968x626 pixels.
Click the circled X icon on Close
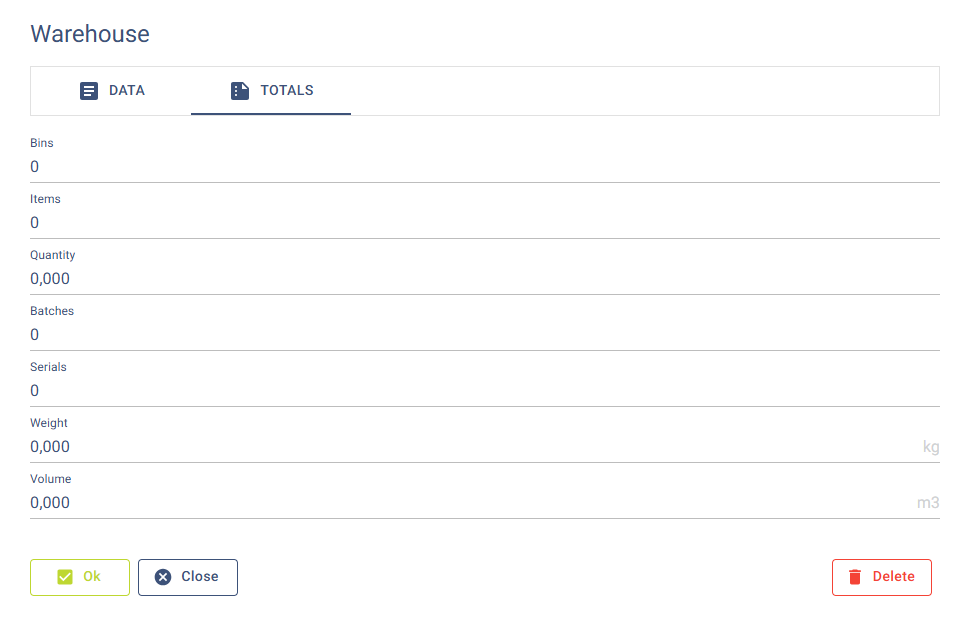(x=163, y=577)
